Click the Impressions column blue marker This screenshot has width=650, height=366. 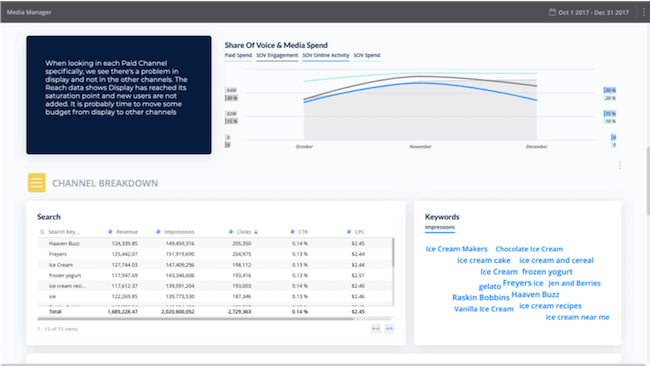[158, 232]
